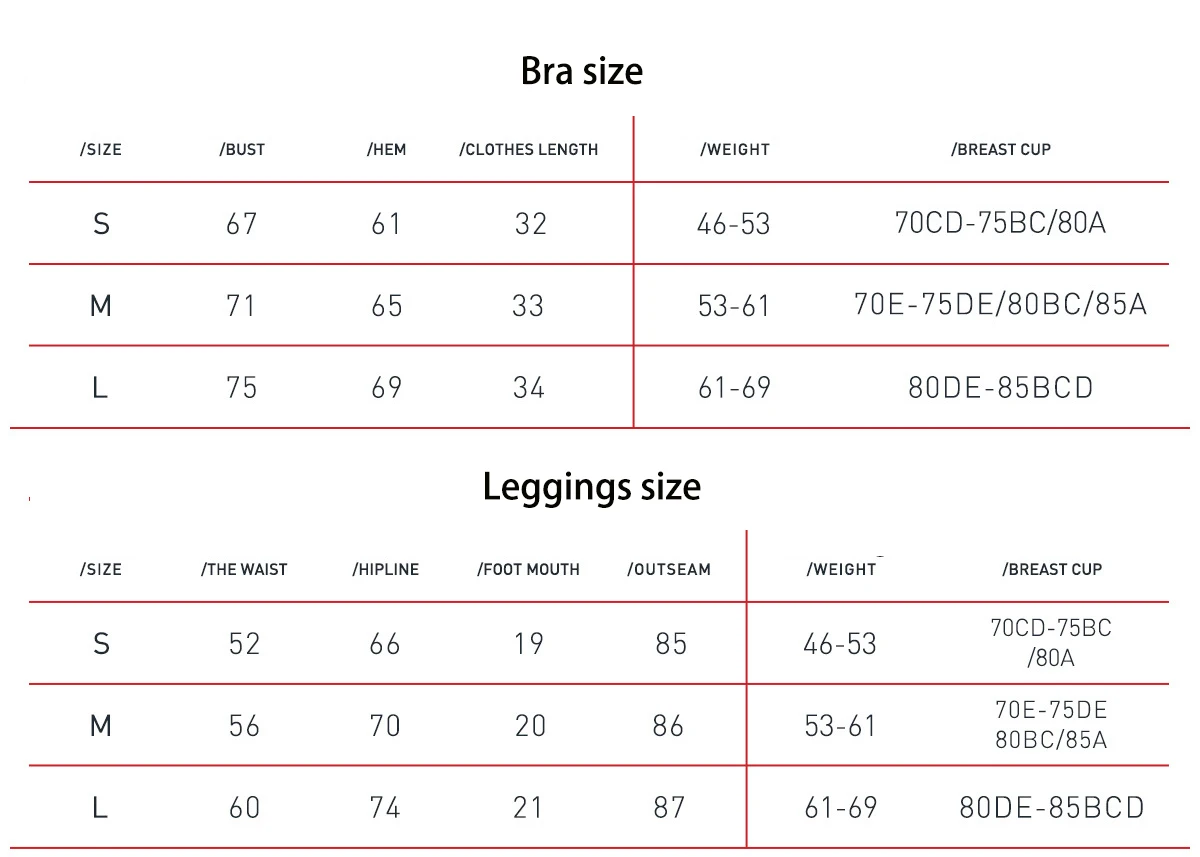Click outseam value 87 in the leggings table
The image size is (1200, 857).
(x=669, y=808)
